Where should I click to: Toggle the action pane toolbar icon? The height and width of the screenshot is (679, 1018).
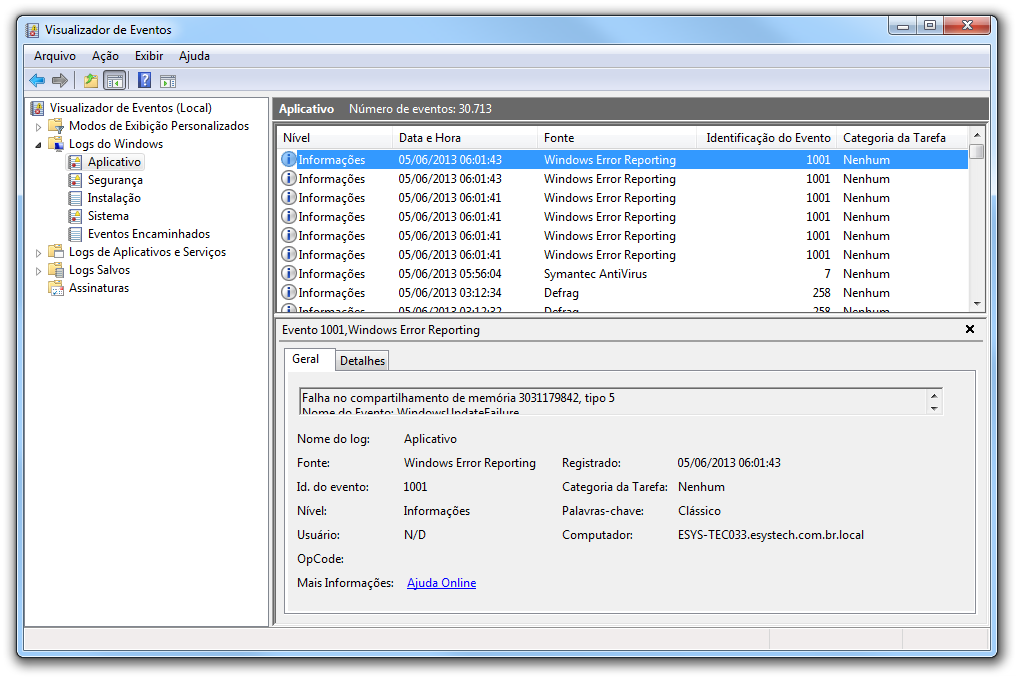(168, 81)
